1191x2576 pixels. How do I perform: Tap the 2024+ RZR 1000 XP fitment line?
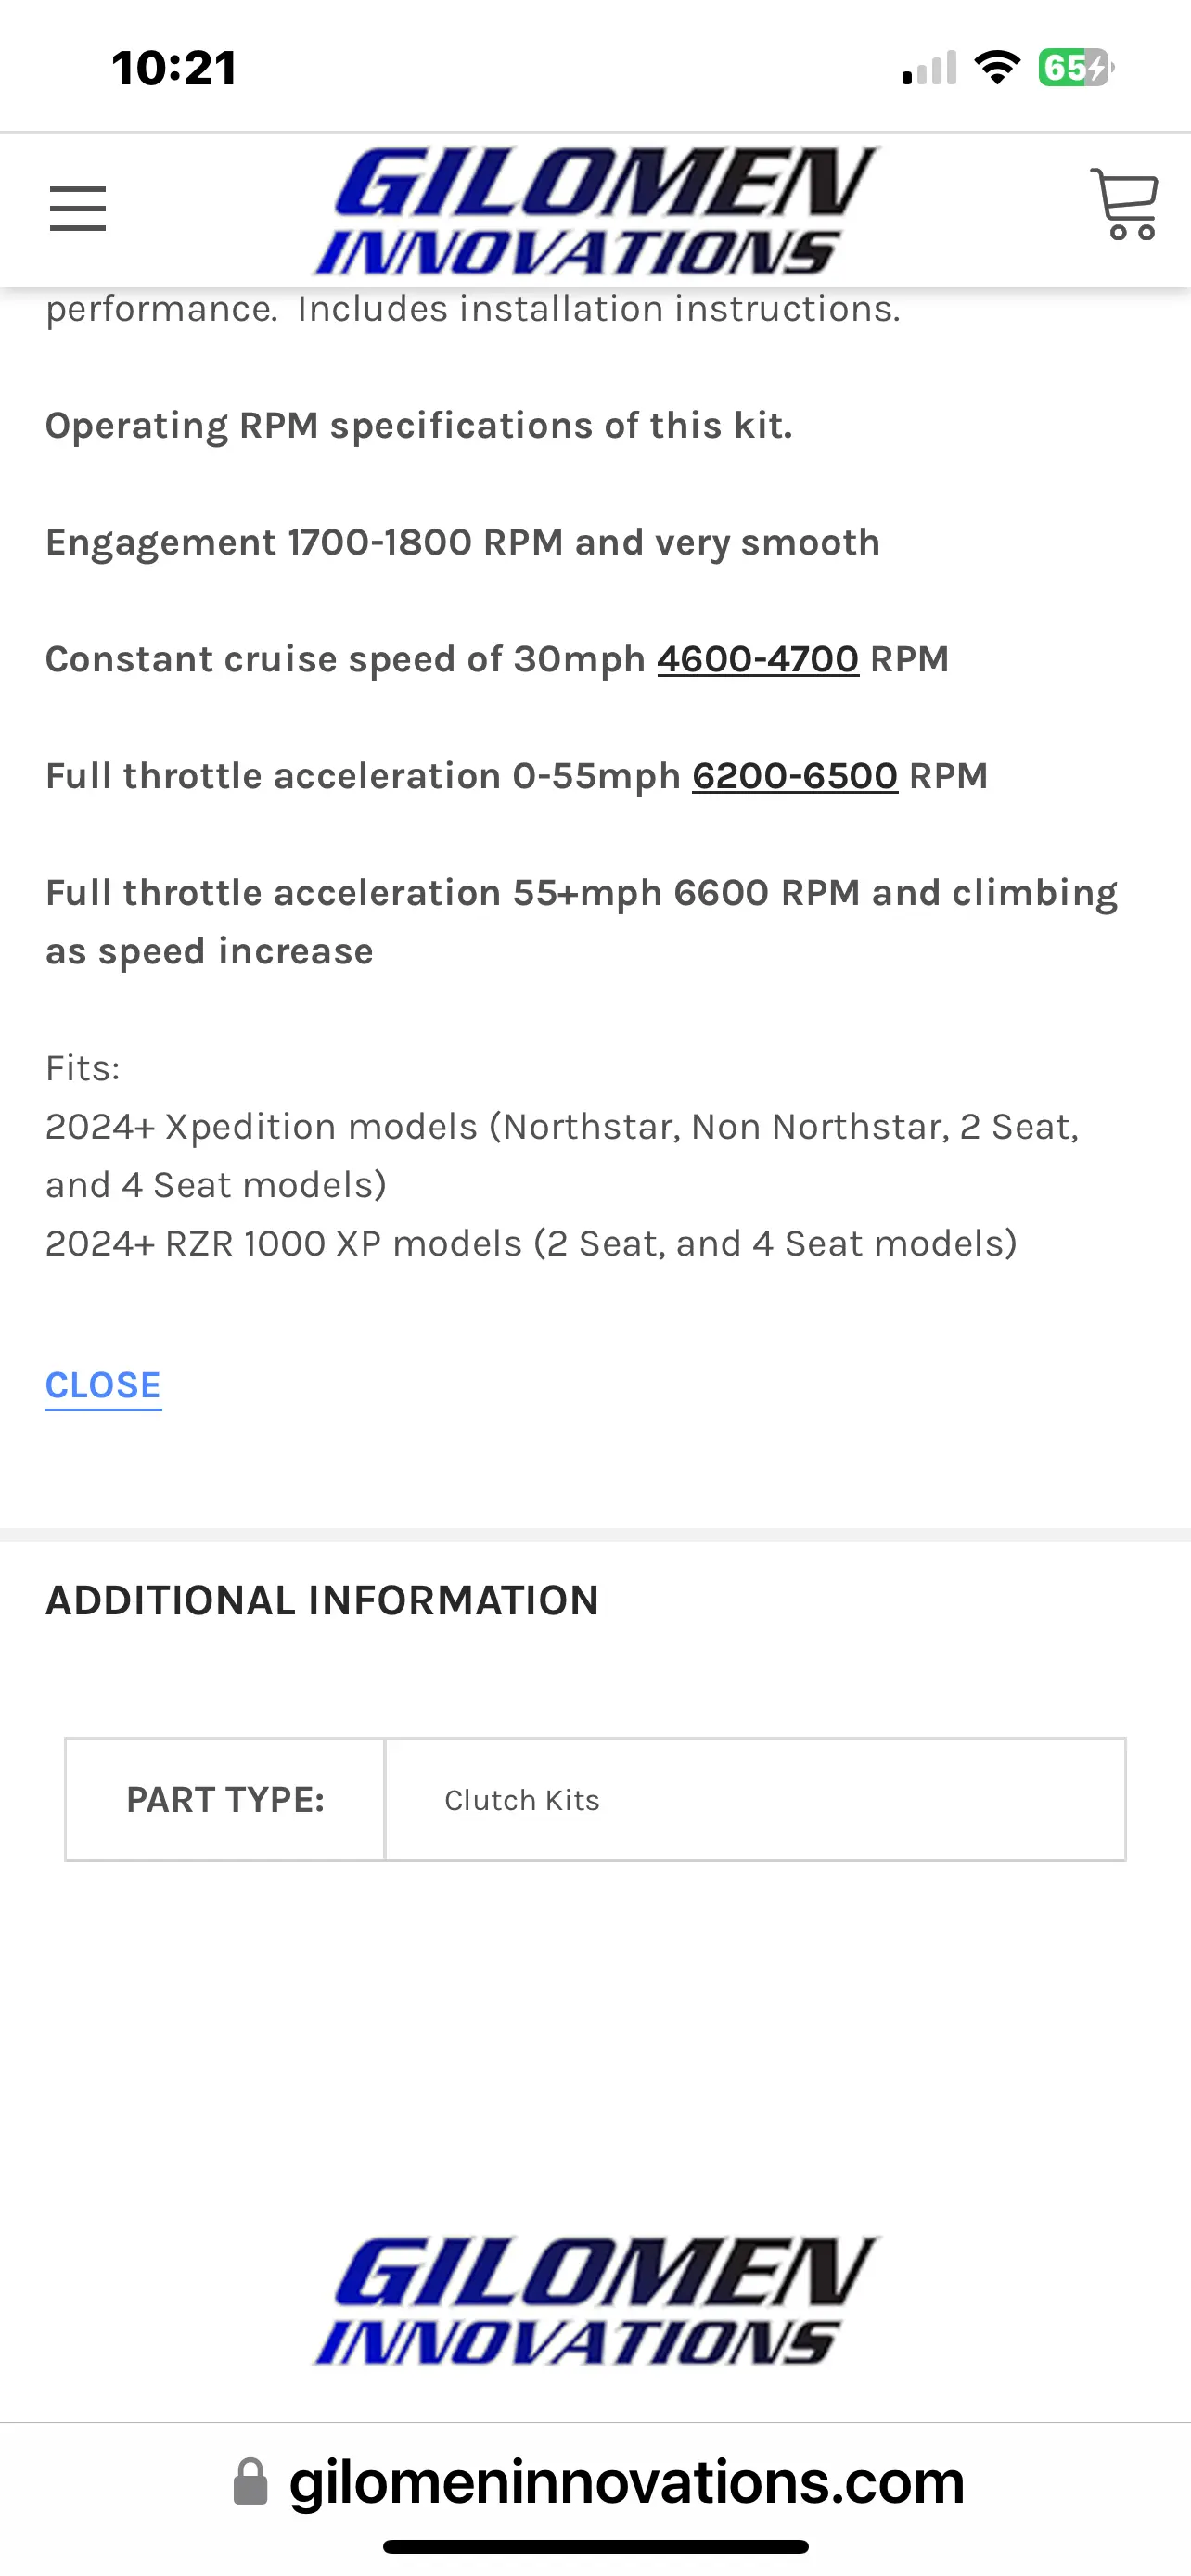531,1243
